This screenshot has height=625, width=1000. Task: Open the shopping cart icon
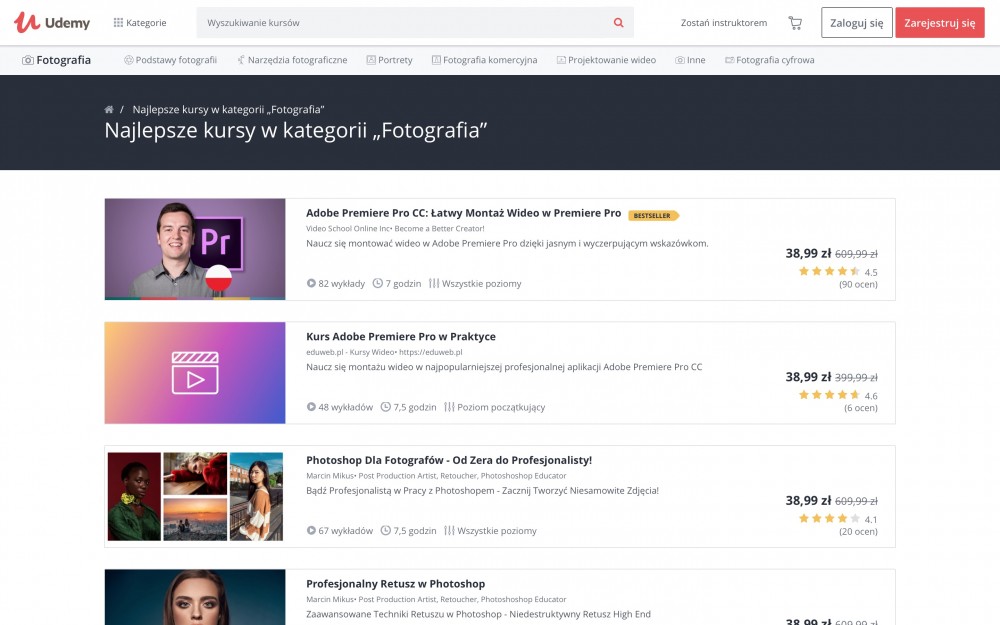tap(795, 23)
